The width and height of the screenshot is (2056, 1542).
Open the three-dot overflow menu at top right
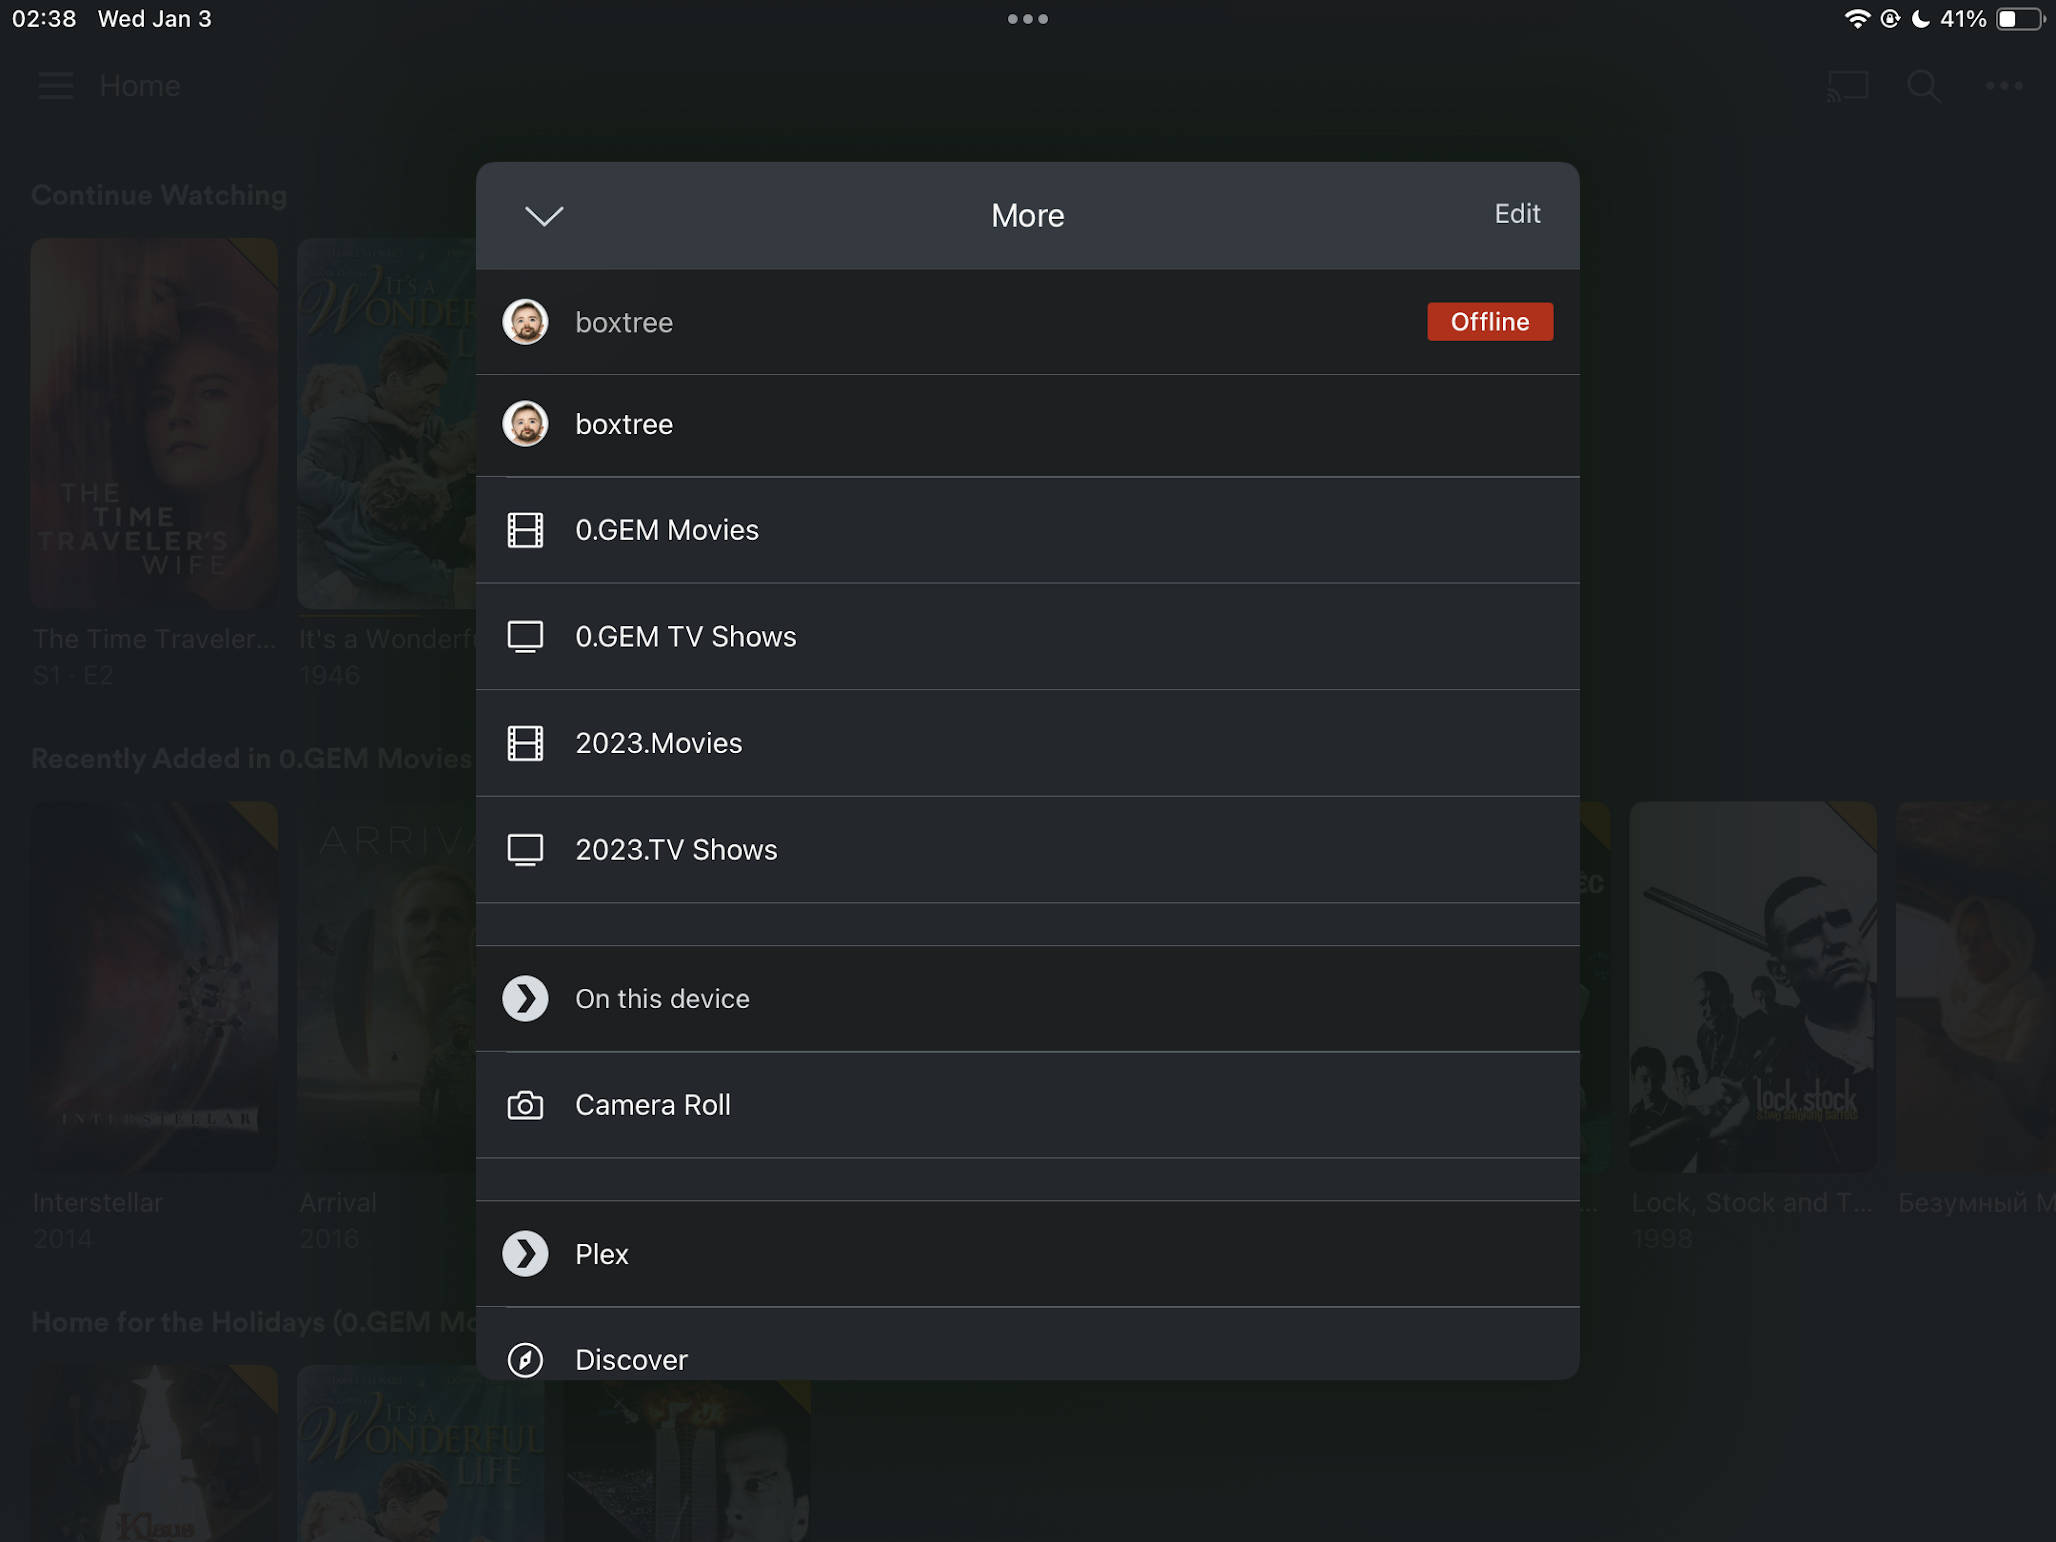tap(2003, 86)
